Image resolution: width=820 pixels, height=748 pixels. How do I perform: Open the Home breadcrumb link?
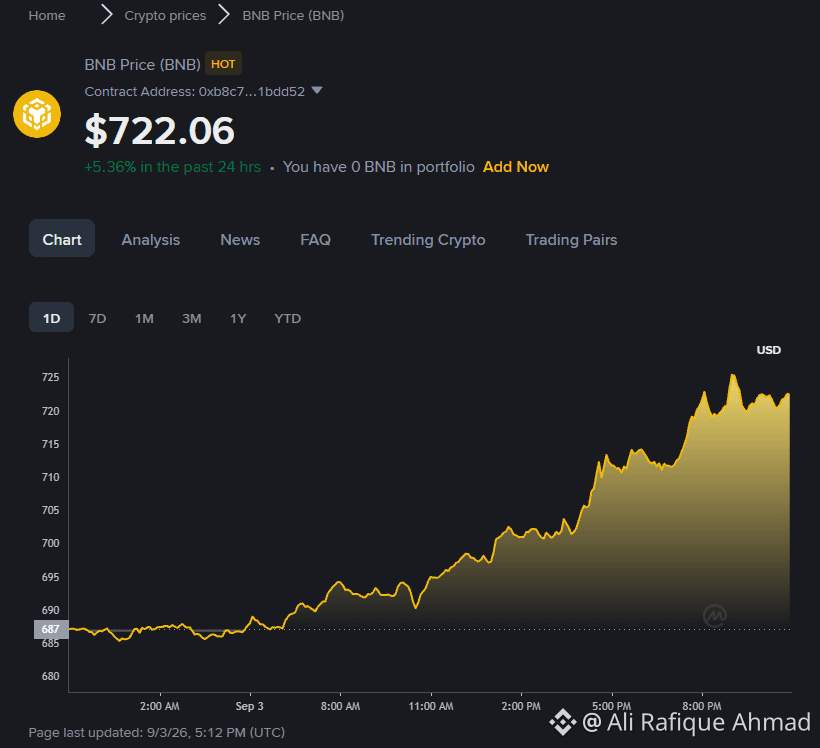47,16
